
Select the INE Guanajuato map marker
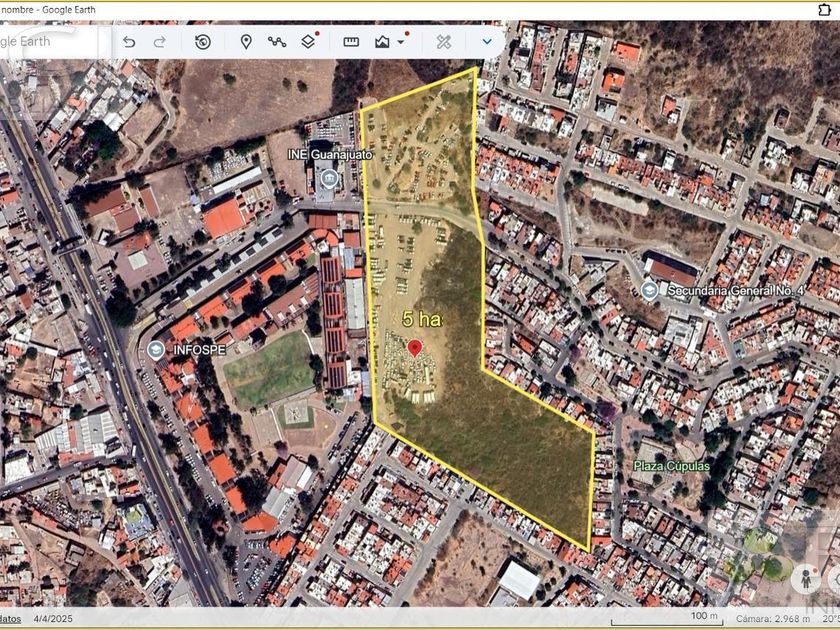pos(328,178)
